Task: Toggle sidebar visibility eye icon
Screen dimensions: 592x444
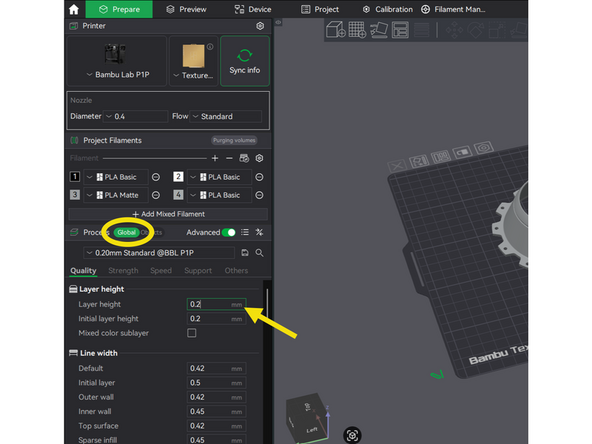Action: click(278, 22)
